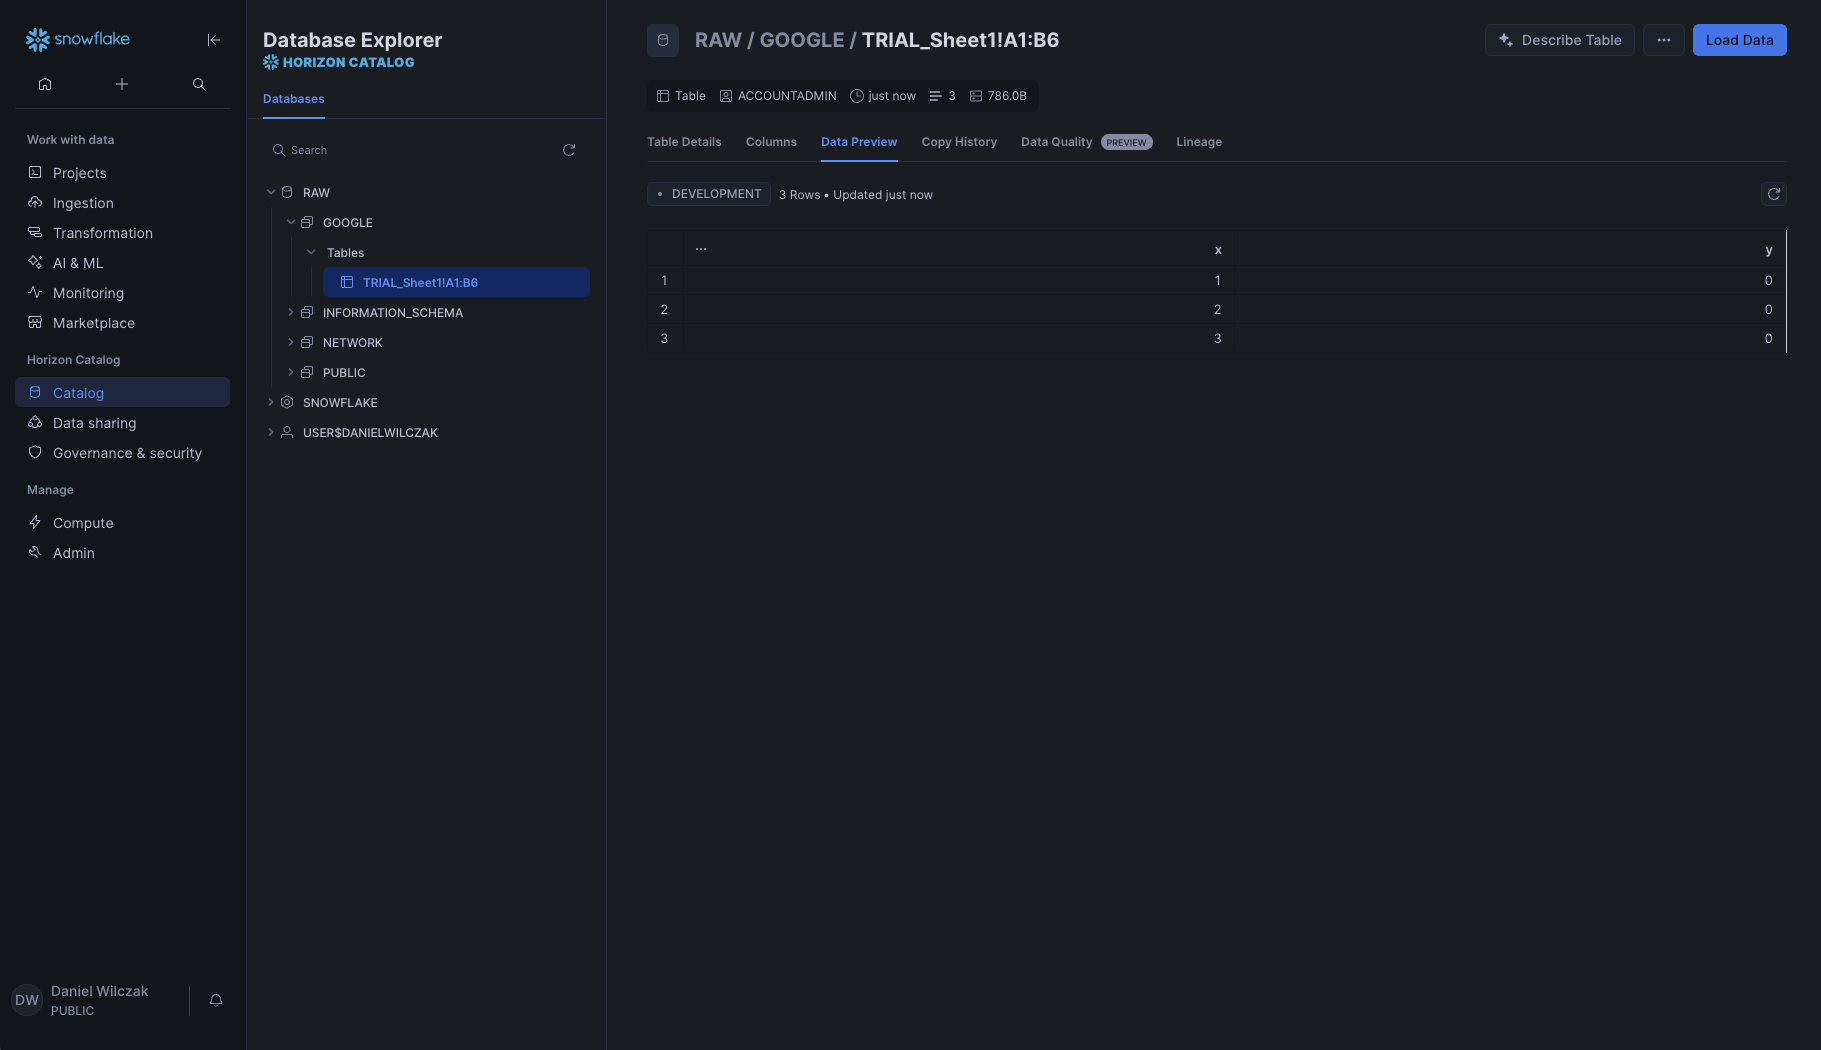The height and width of the screenshot is (1050, 1821).
Task: Collapse the Tables folder
Action: pyautogui.click(x=311, y=253)
